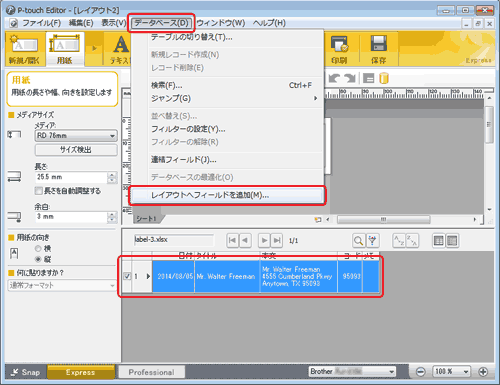Click the zoom in plus icon

(x=483, y=372)
